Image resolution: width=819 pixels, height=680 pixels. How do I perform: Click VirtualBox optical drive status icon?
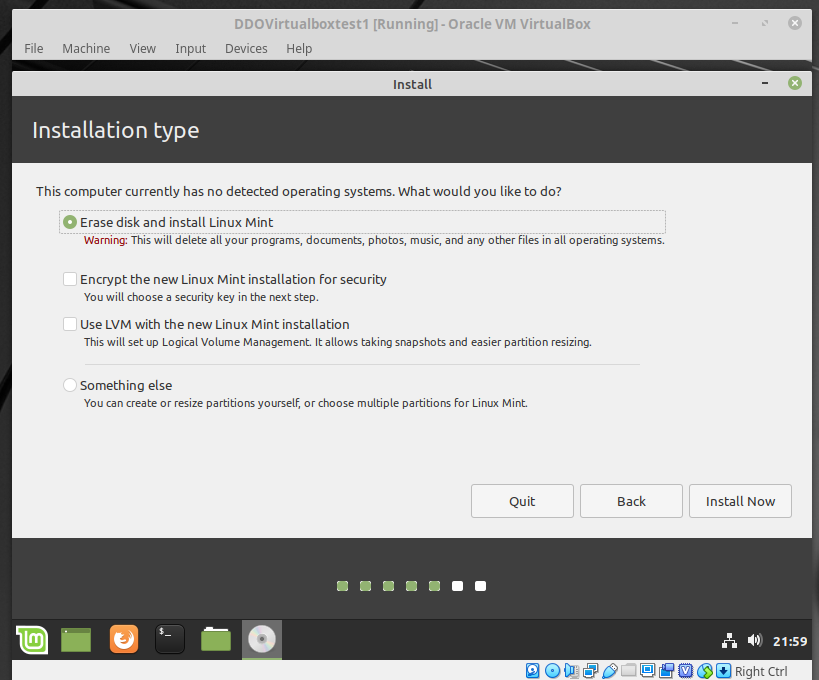click(553, 671)
